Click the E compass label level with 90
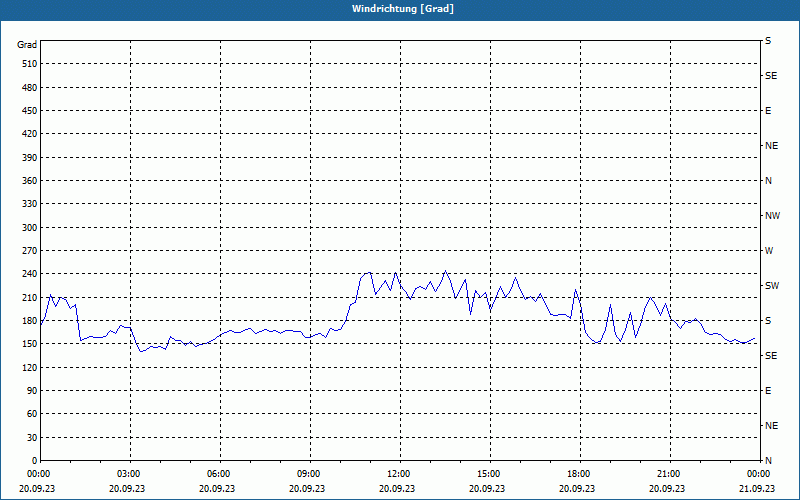Image resolution: width=800 pixels, height=500 pixels. (x=768, y=391)
